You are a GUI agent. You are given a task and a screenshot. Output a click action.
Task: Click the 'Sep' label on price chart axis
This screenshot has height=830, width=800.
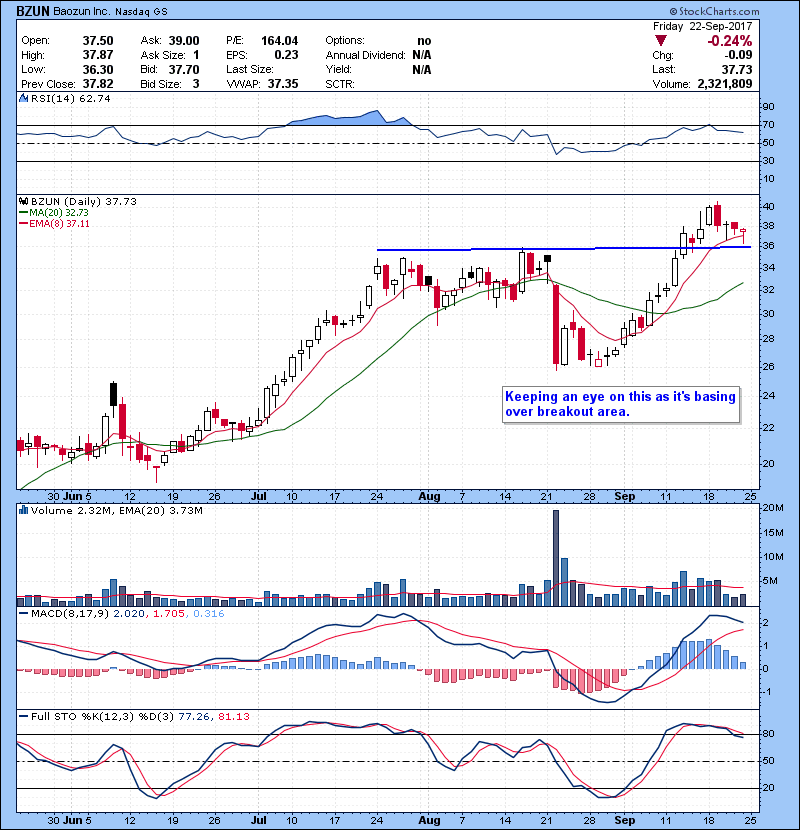pyautogui.click(x=624, y=497)
